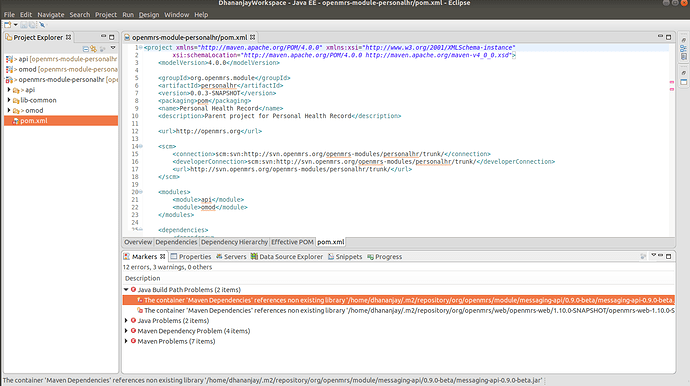
Task: Select the api project with errors
Action: [x=61, y=59]
